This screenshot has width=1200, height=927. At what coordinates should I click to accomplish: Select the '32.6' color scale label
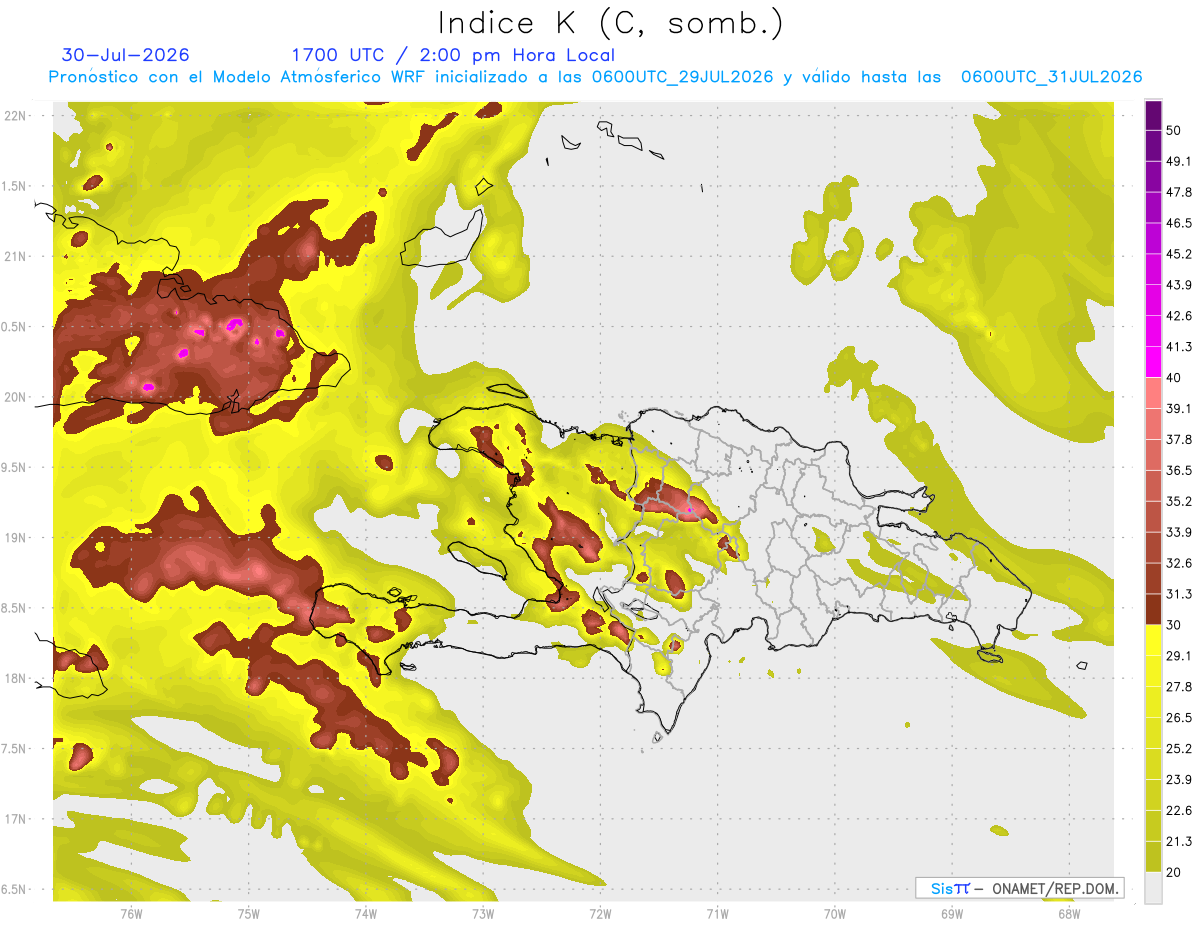[1179, 563]
